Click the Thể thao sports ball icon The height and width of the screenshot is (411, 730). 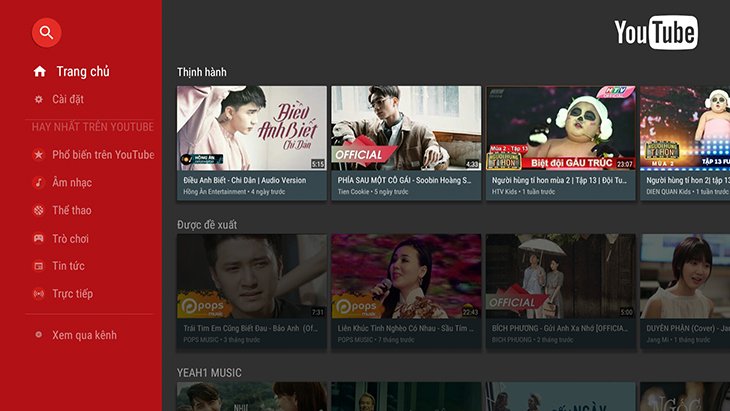pos(39,211)
